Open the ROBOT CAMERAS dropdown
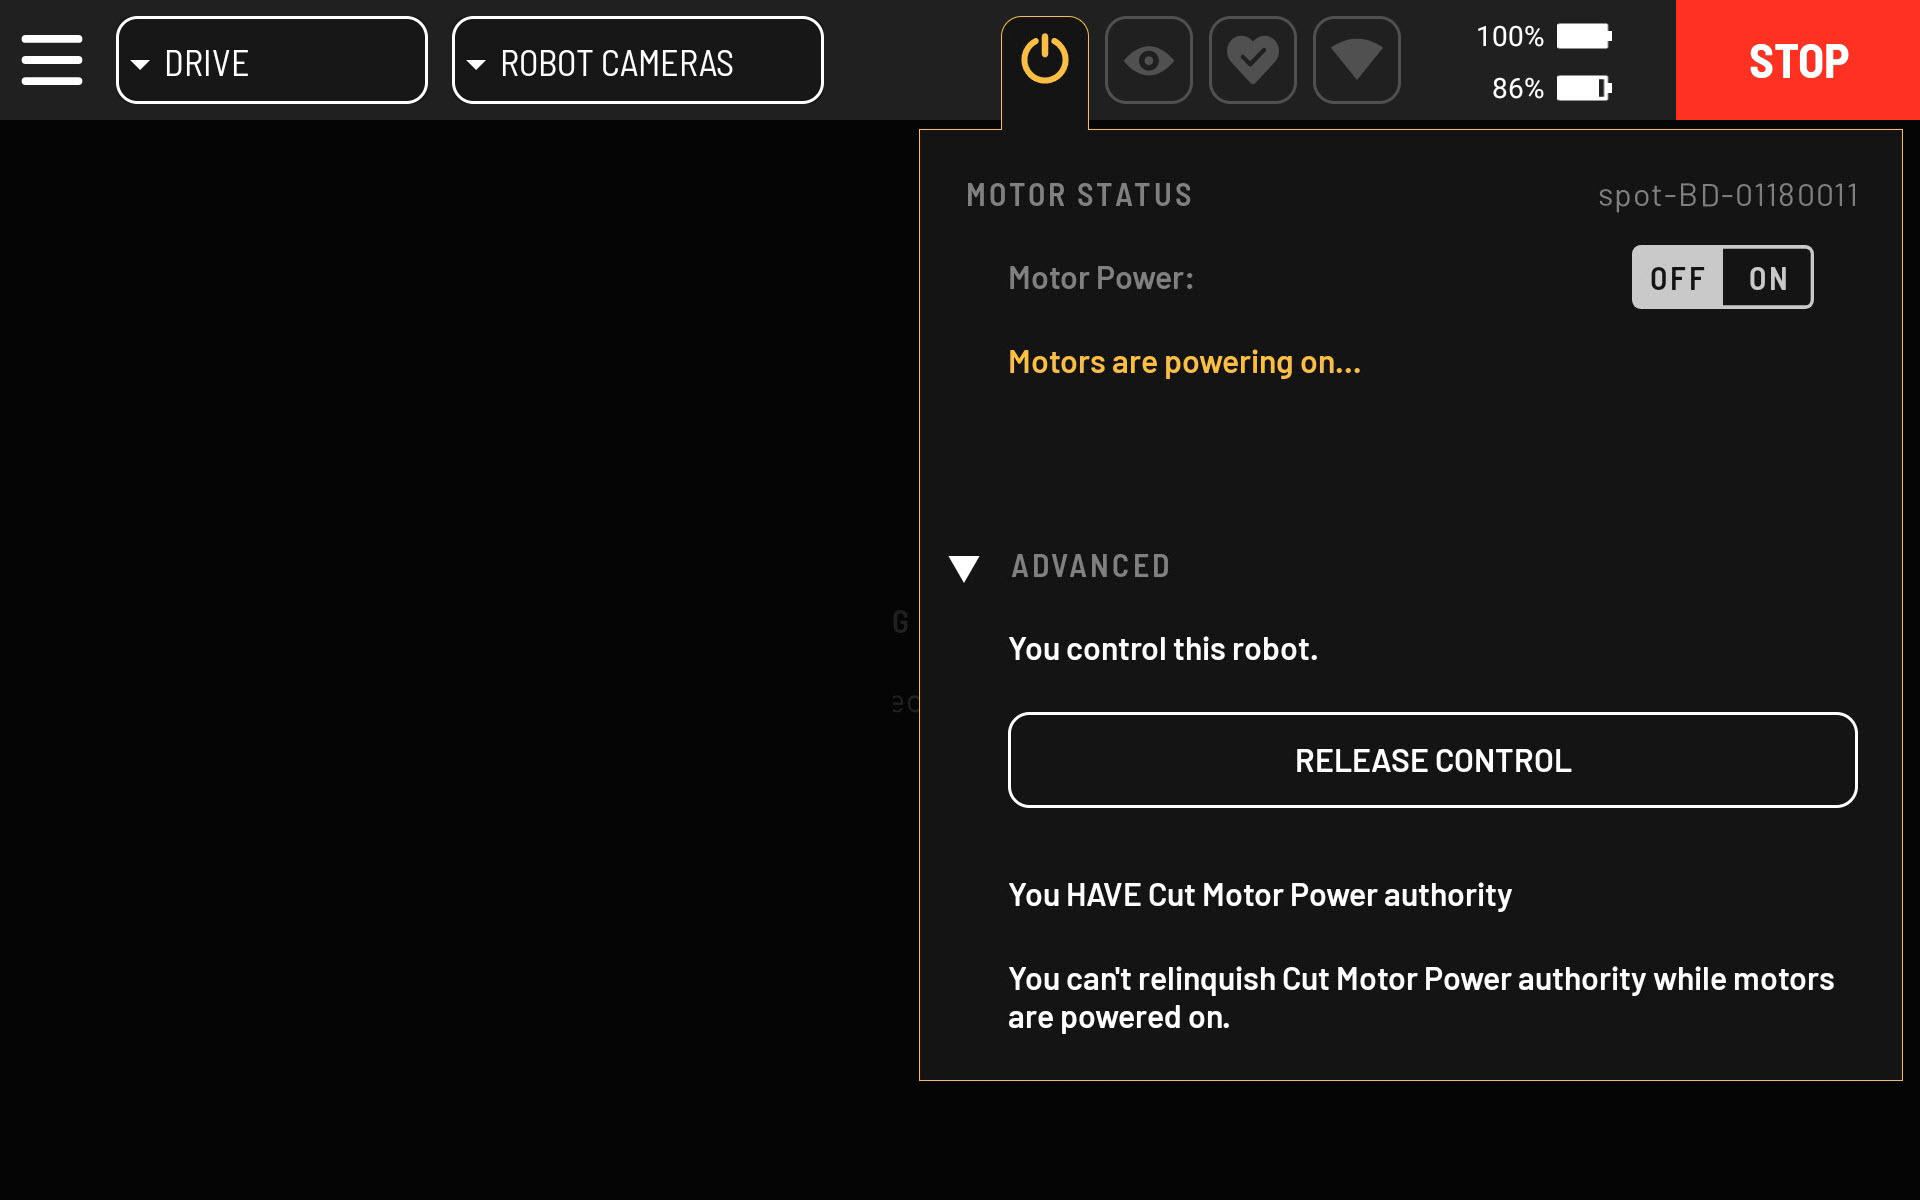 coord(637,60)
